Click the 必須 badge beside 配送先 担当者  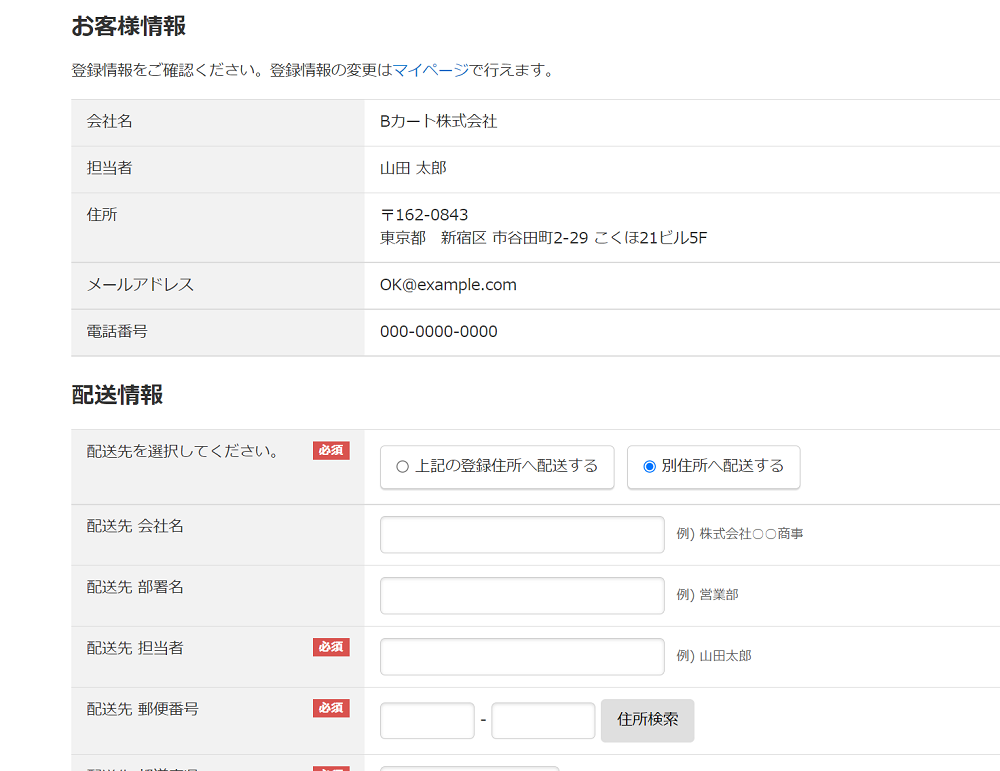tap(331, 647)
